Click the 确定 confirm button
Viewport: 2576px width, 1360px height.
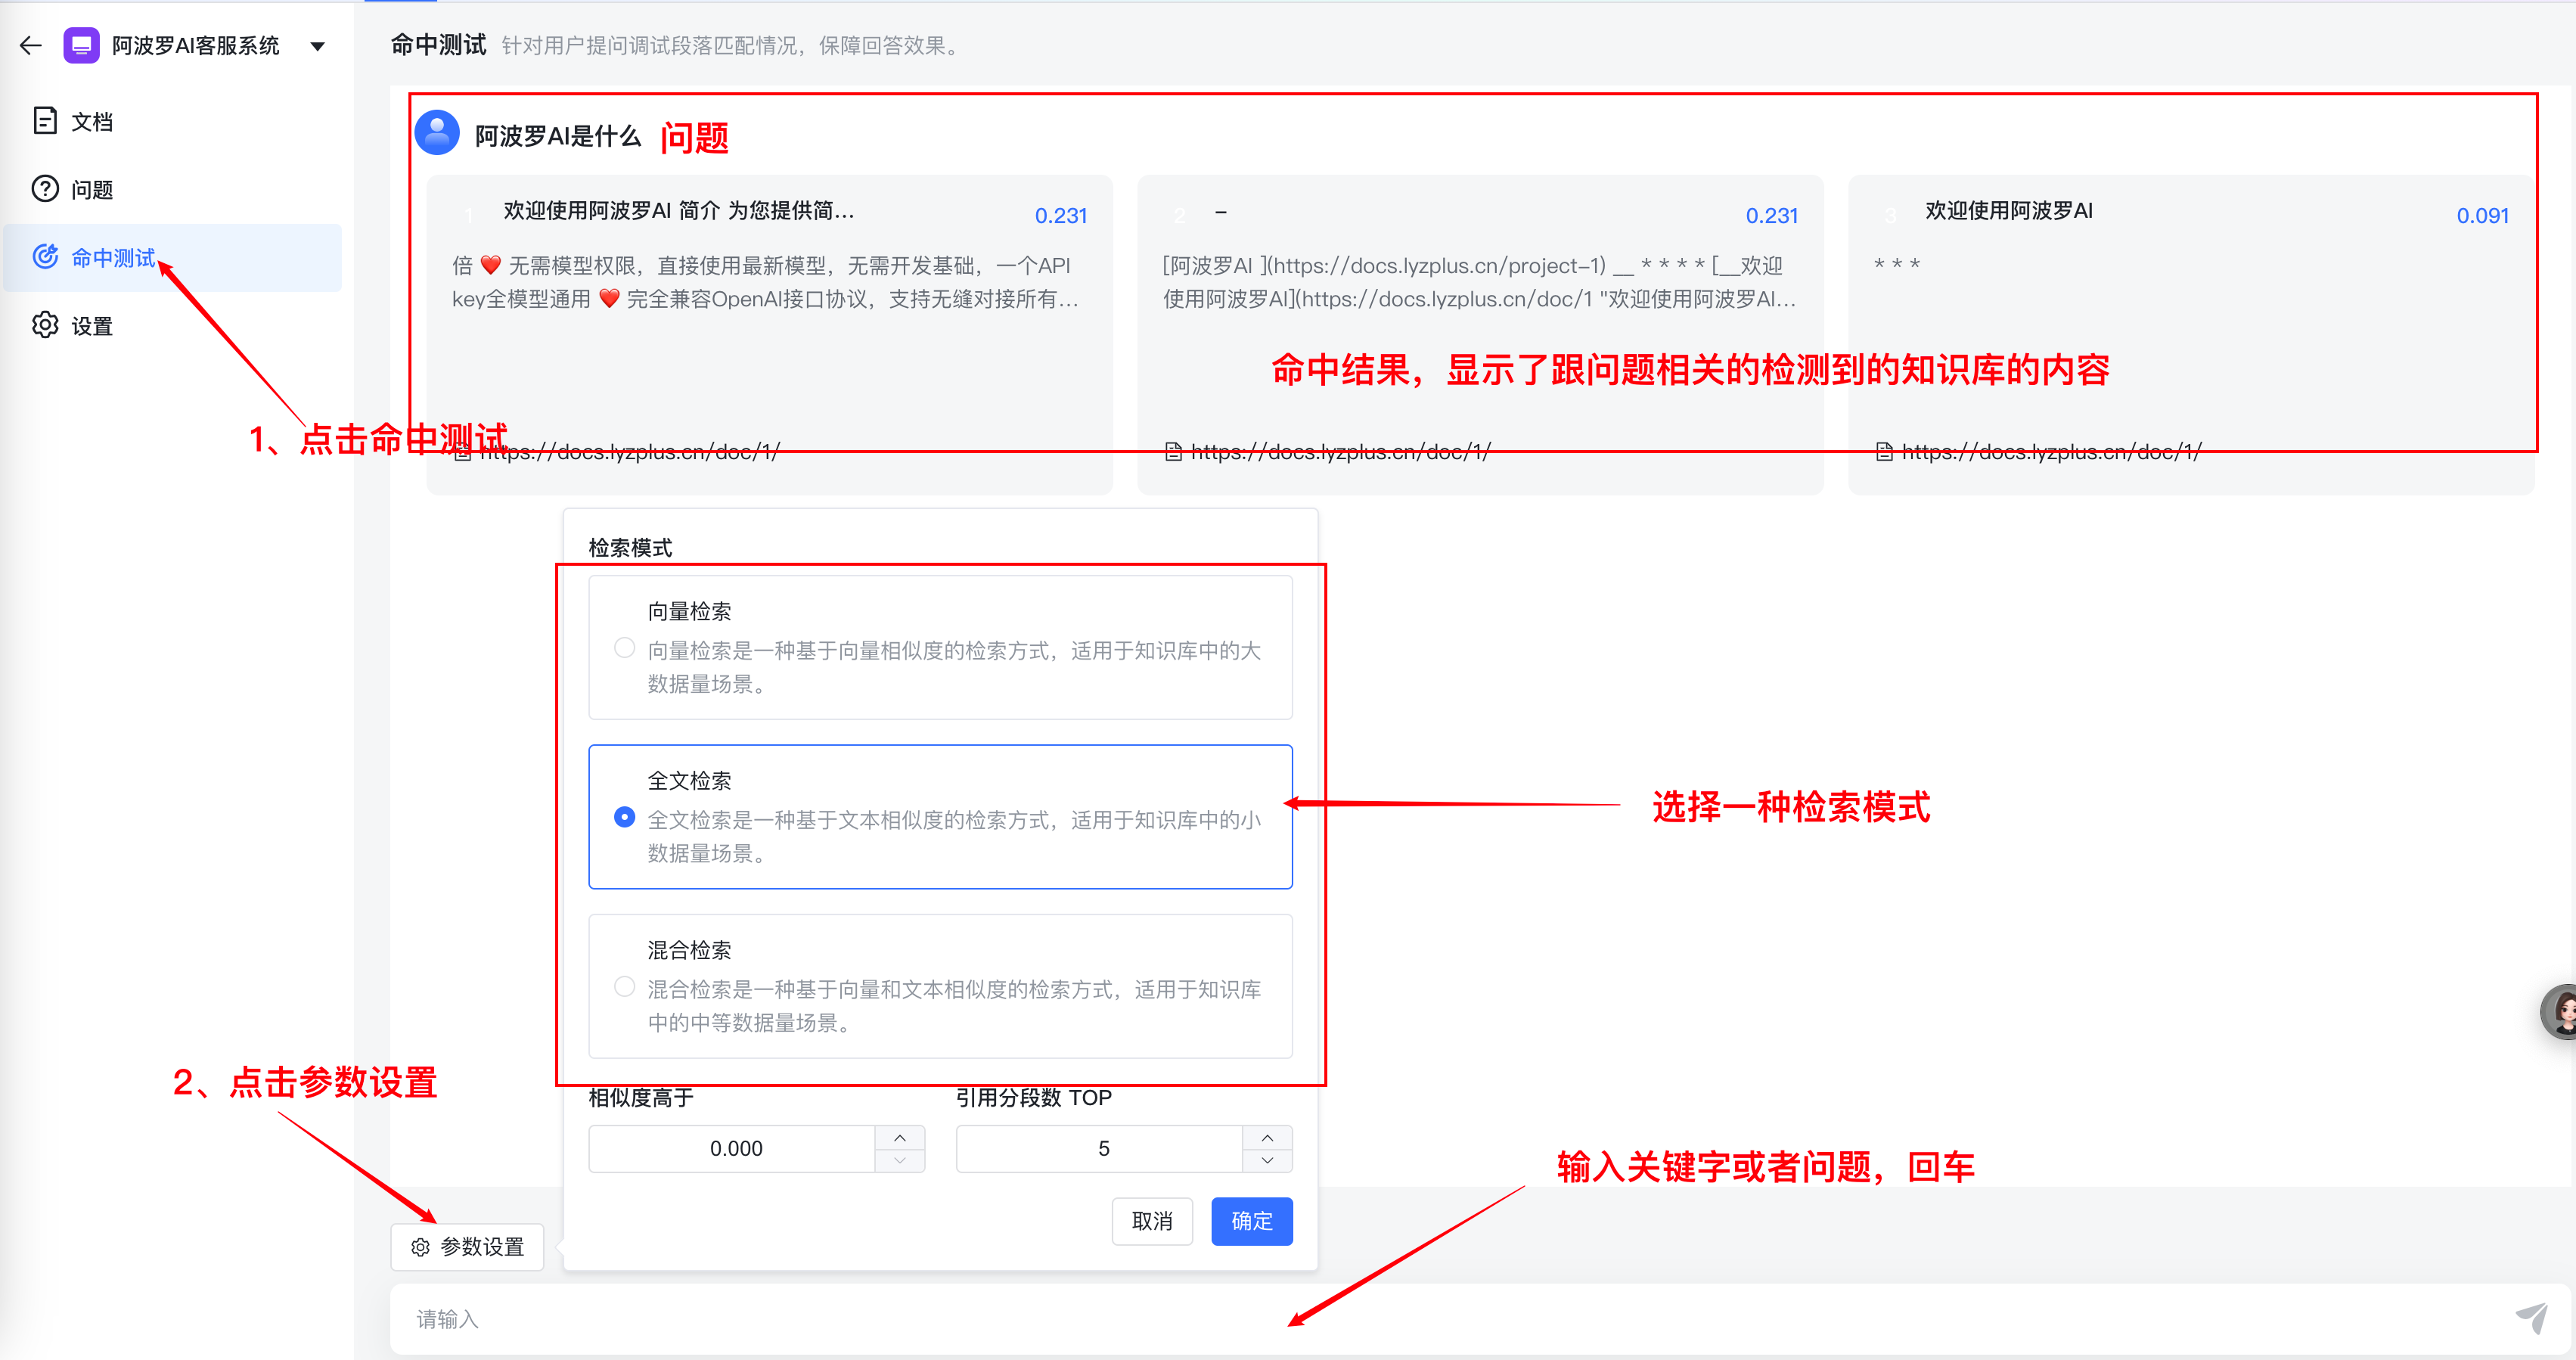pyautogui.click(x=1251, y=1221)
